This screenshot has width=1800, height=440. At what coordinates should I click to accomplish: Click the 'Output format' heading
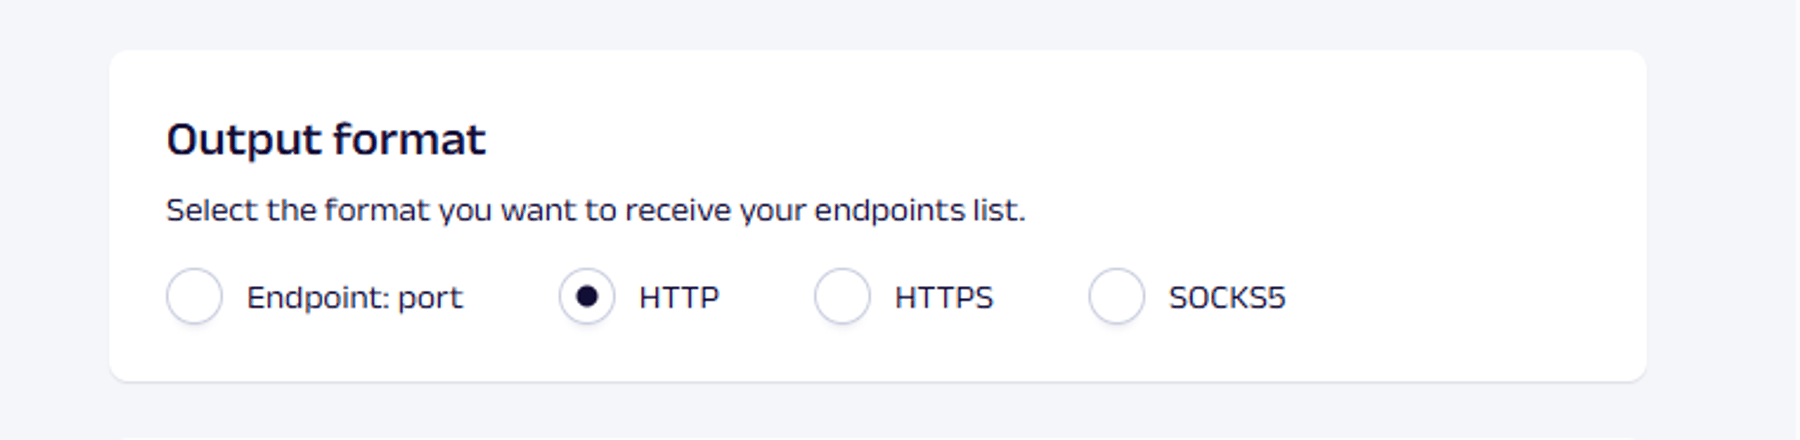pos(326,139)
